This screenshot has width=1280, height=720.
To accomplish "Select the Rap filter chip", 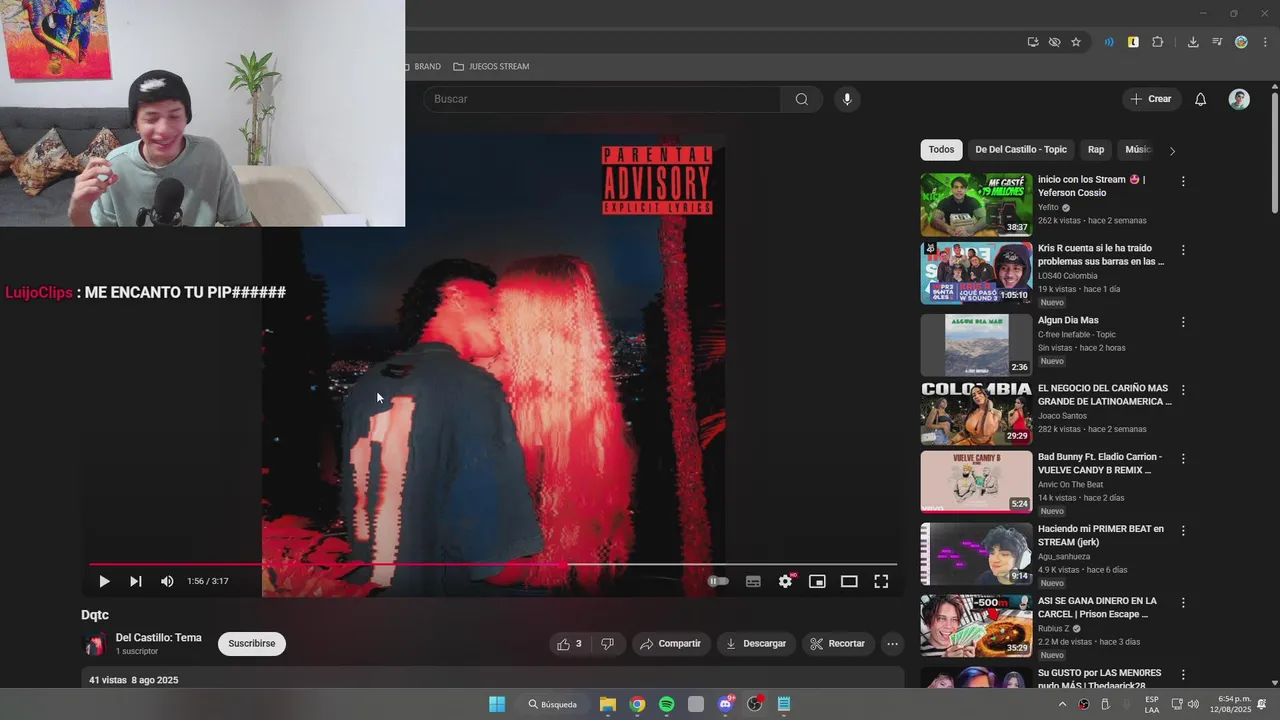I will coord(1096,150).
